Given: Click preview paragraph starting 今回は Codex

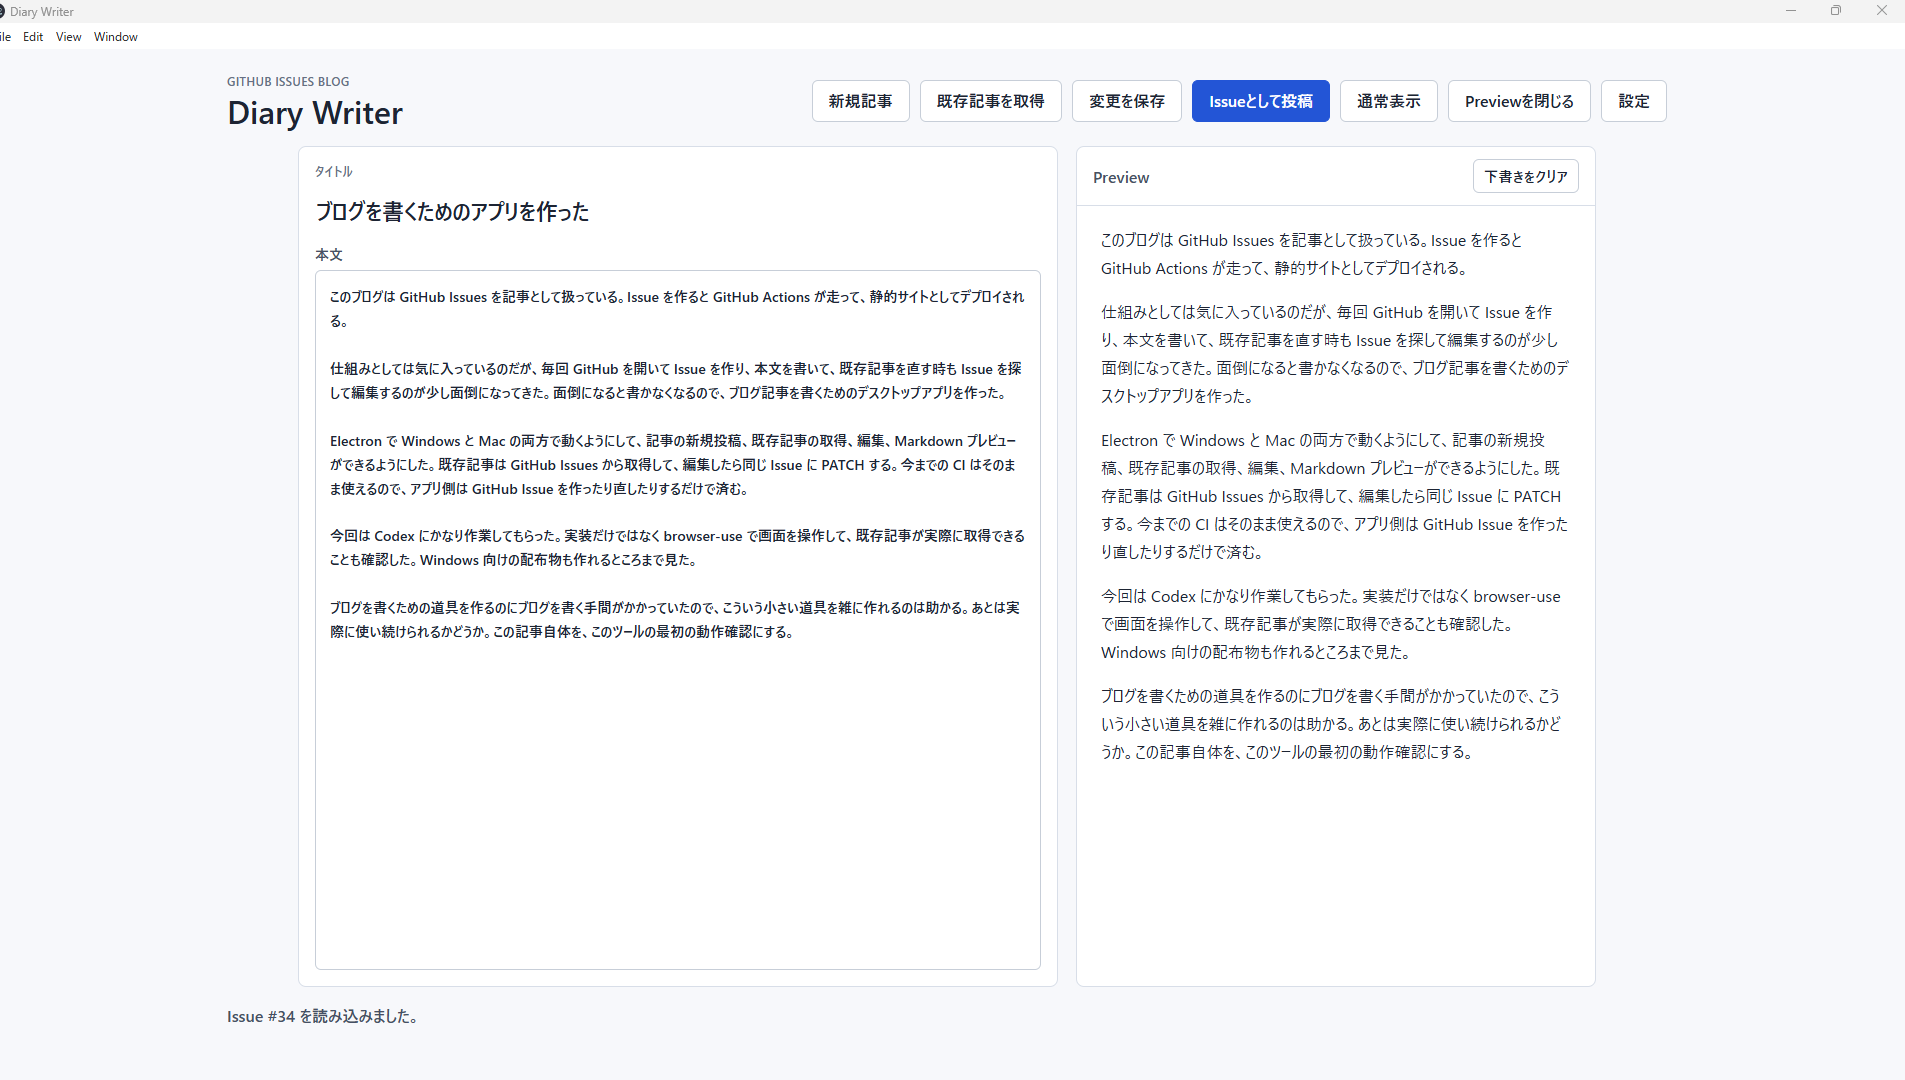Looking at the screenshot, I should pyautogui.click(x=1335, y=624).
